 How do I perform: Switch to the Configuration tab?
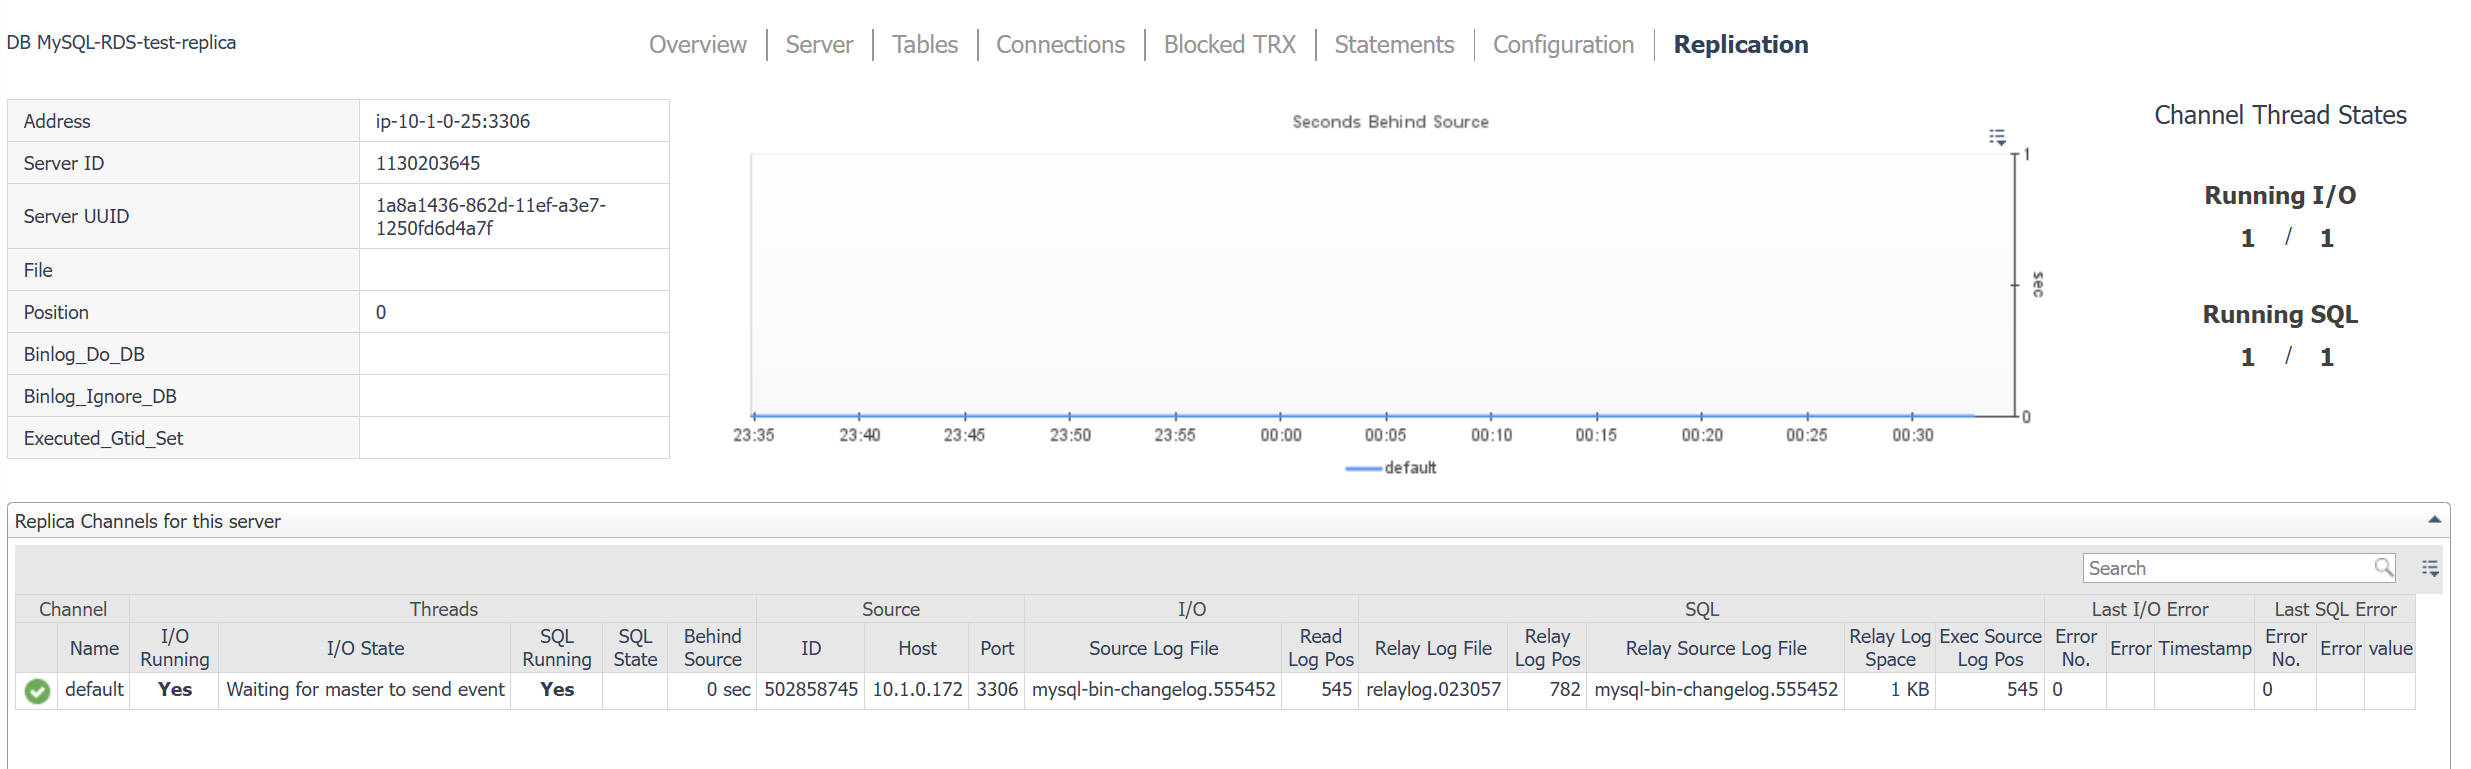1563,45
